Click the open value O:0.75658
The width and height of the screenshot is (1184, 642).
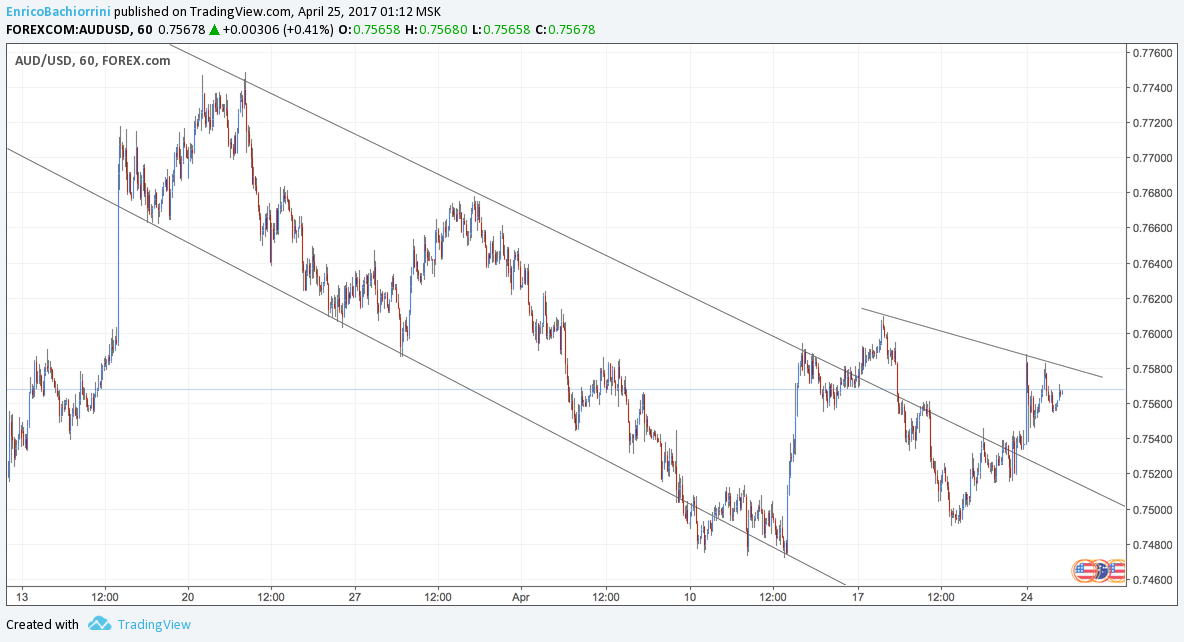click(x=368, y=30)
